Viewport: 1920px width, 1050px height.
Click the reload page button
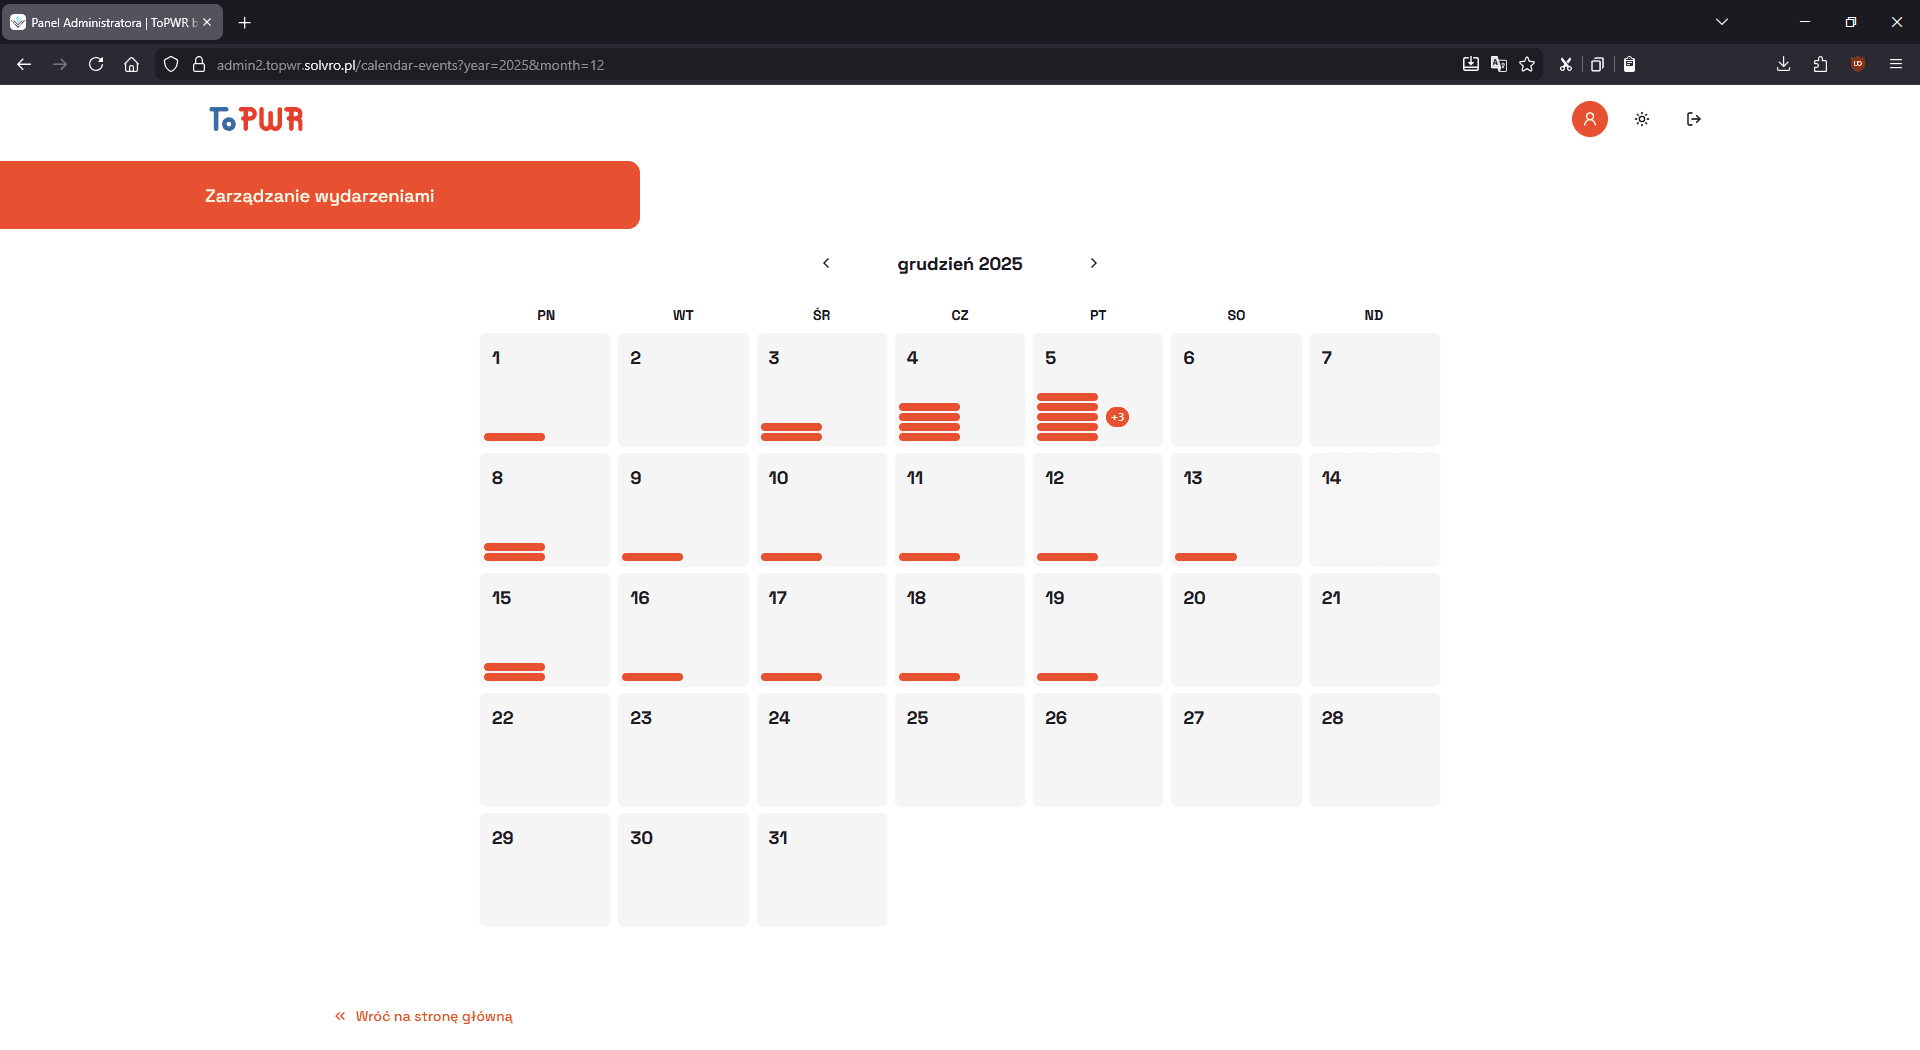96,64
